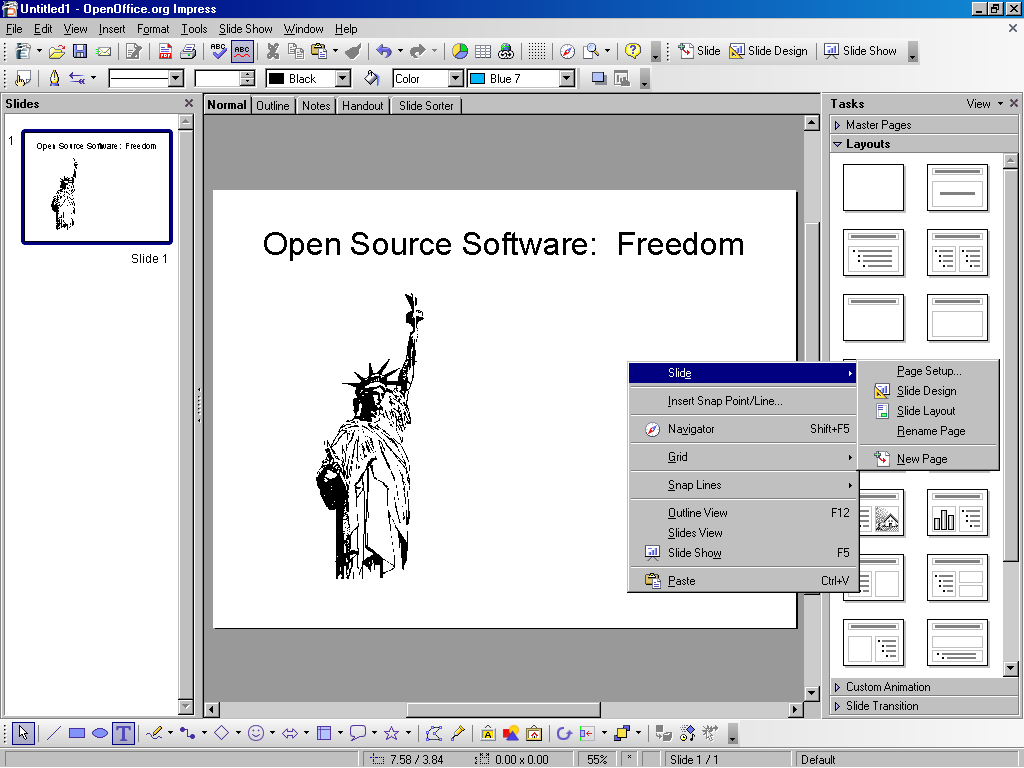This screenshot has width=1024, height=768.
Task: Pick the Line drawing tool
Action: click(54, 733)
